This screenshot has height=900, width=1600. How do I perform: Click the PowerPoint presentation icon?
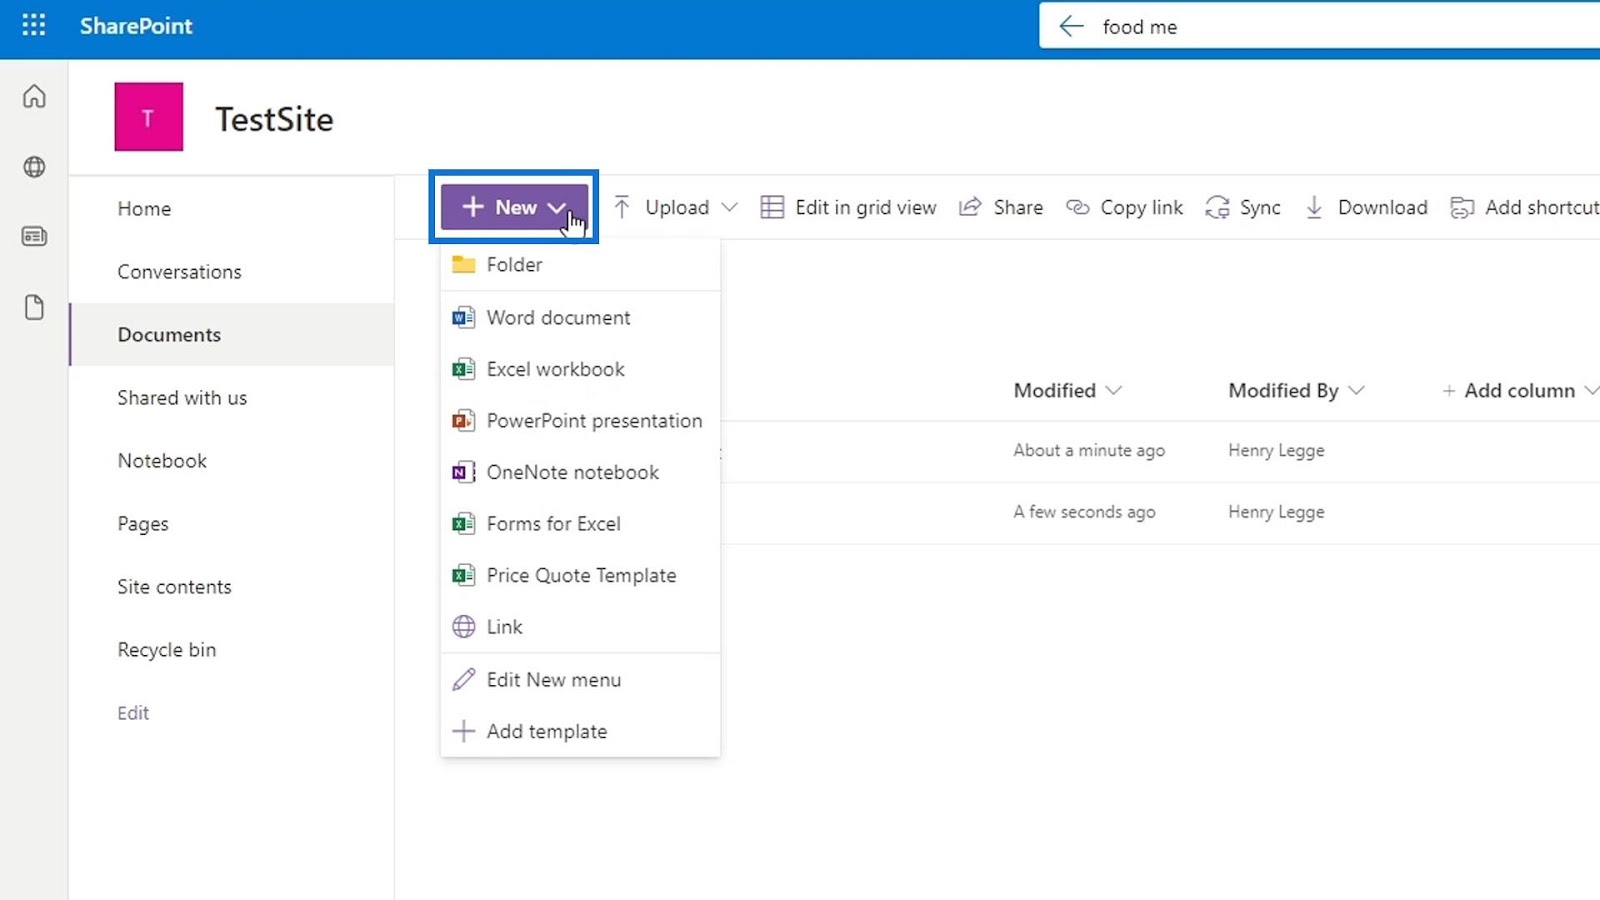pyautogui.click(x=463, y=421)
